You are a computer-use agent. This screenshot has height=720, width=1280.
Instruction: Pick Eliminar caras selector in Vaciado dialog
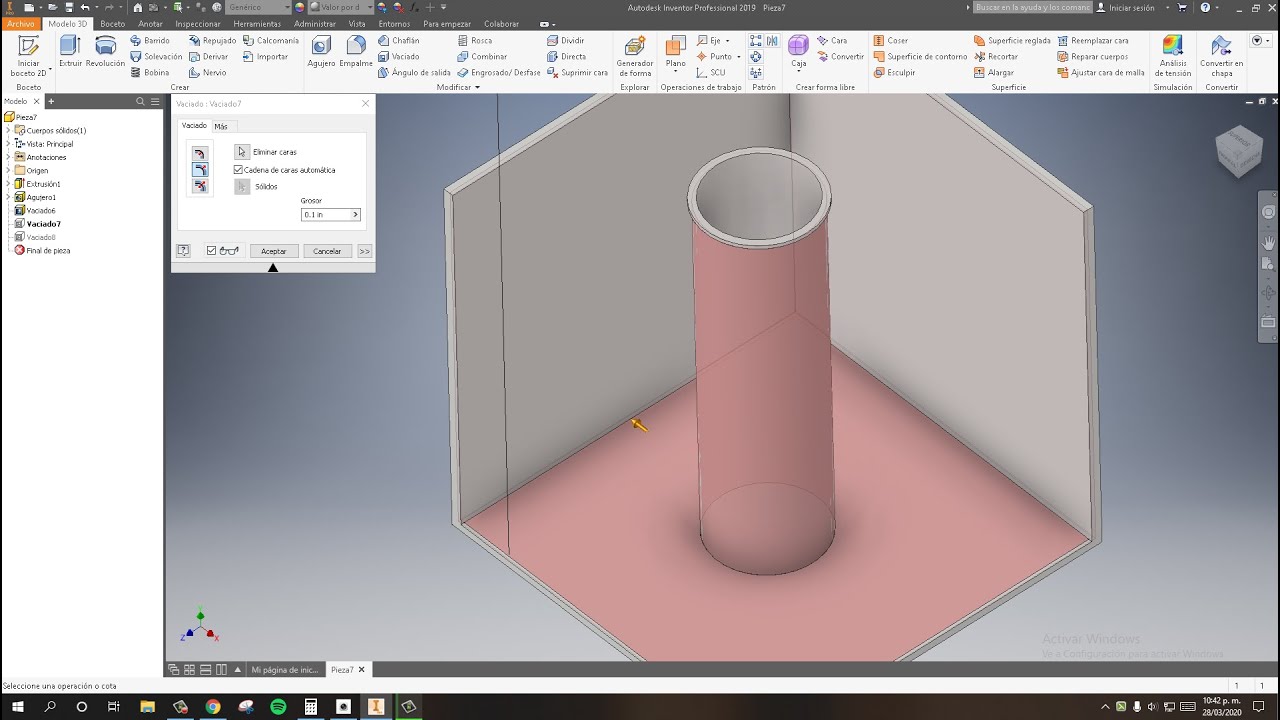(242, 152)
